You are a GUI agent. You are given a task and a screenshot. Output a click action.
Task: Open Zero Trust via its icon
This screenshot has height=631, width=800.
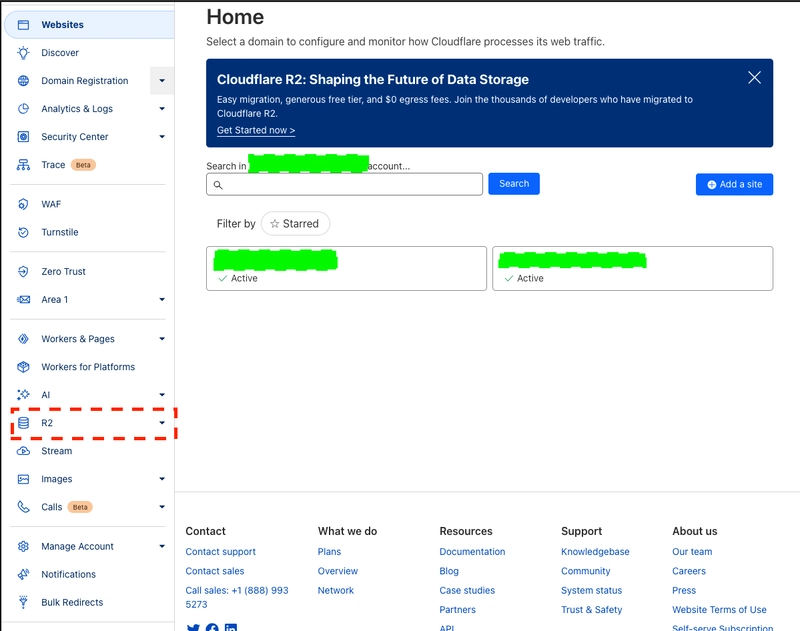(x=23, y=272)
